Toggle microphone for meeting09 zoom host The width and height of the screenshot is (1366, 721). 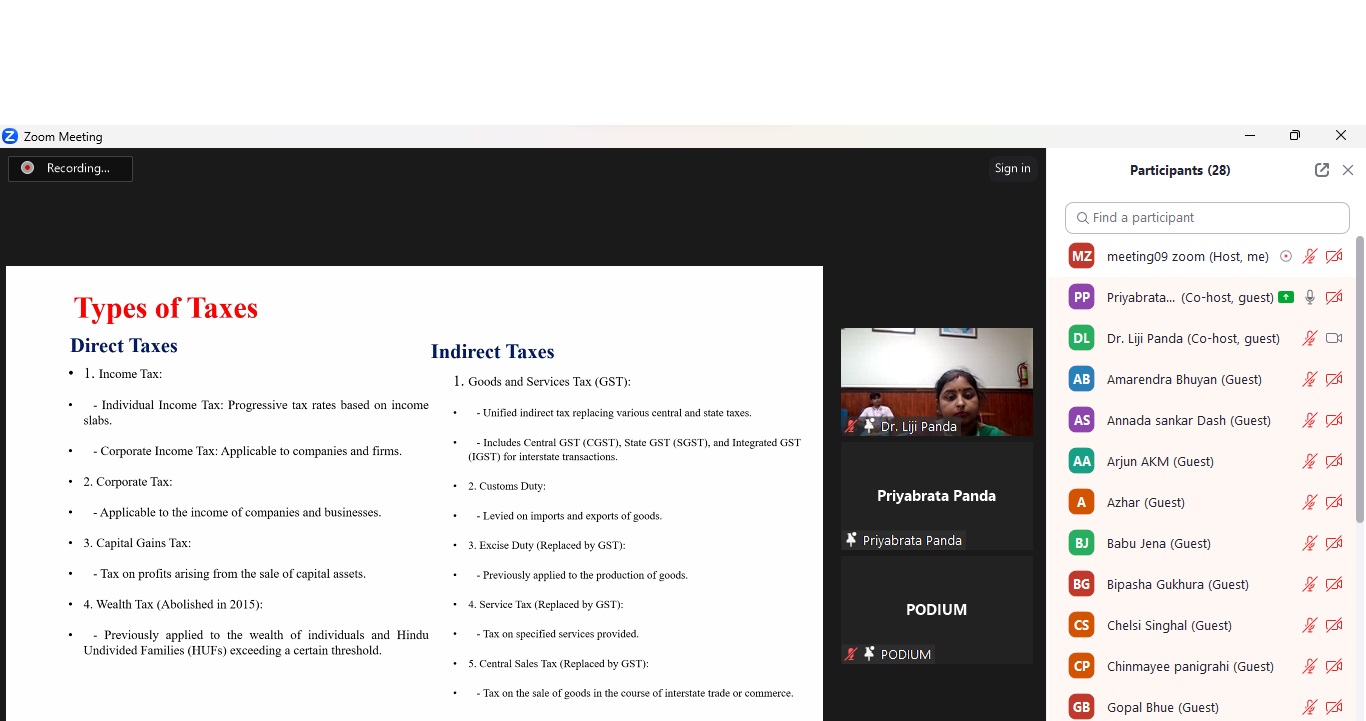pyautogui.click(x=1309, y=257)
